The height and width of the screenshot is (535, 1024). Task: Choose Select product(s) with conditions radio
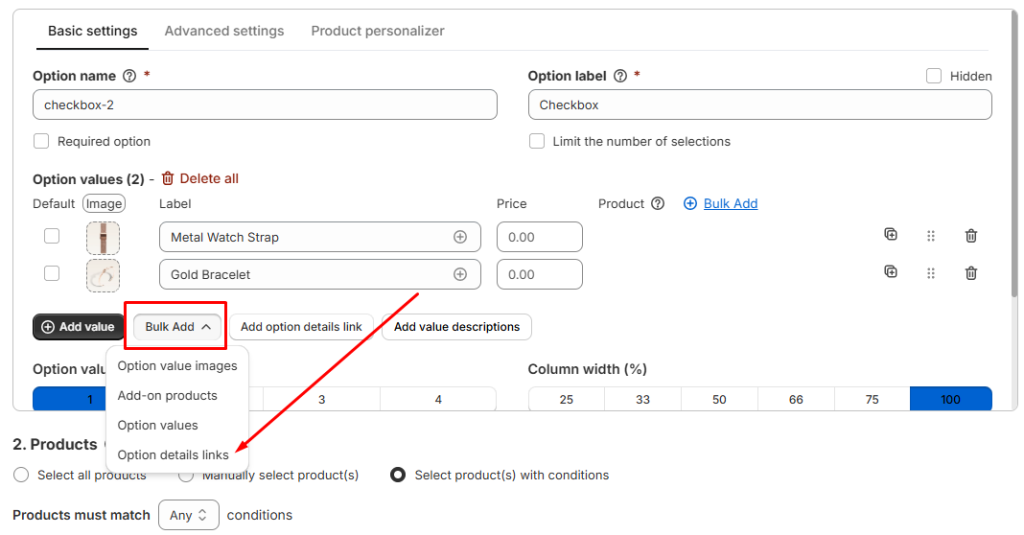tap(398, 475)
